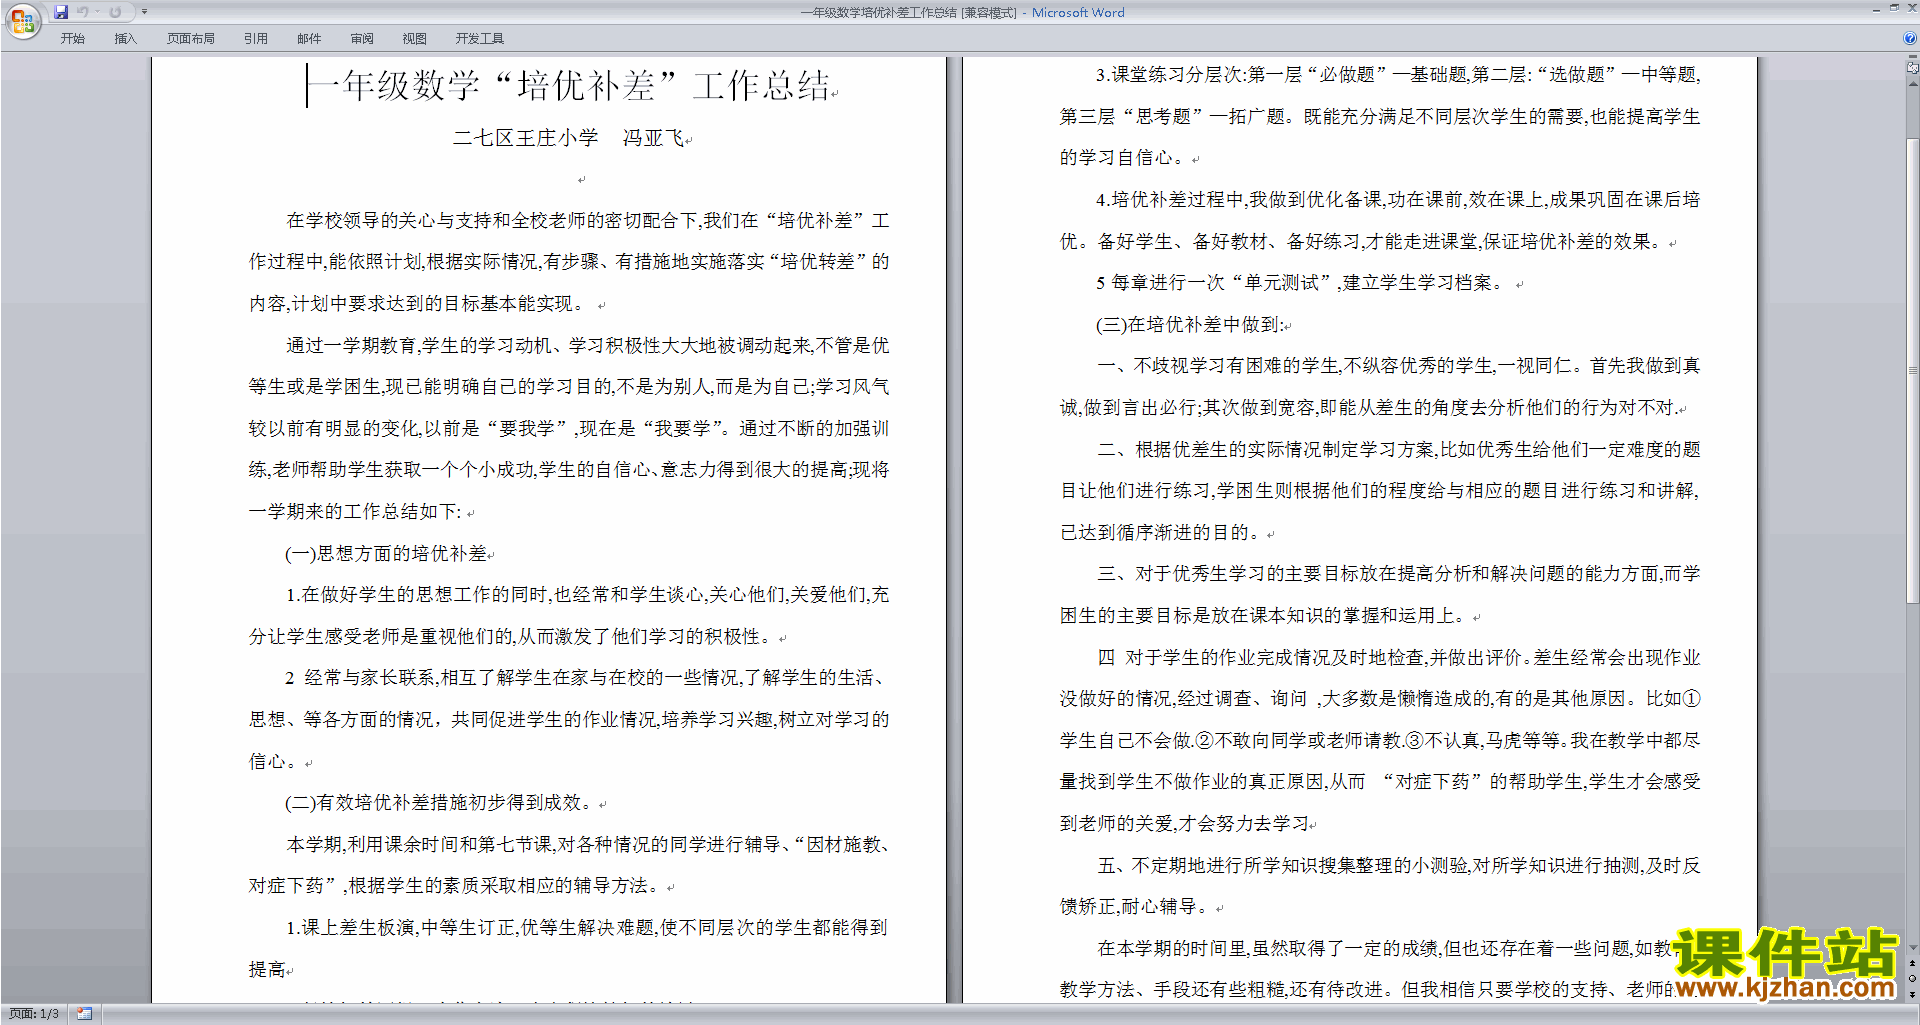This screenshot has height=1025, width=1920.
Task: Click the Next Page double-arrow button
Action: tap(1913, 994)
